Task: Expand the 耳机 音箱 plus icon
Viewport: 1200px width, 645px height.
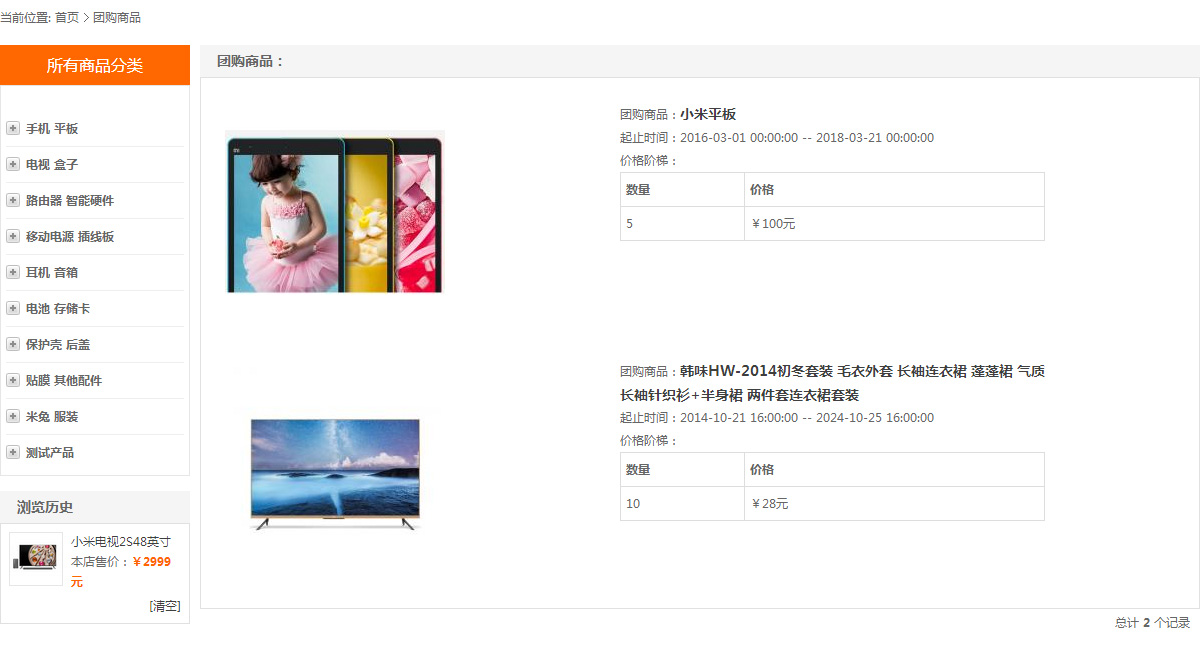Action: (x=13, y=272)
